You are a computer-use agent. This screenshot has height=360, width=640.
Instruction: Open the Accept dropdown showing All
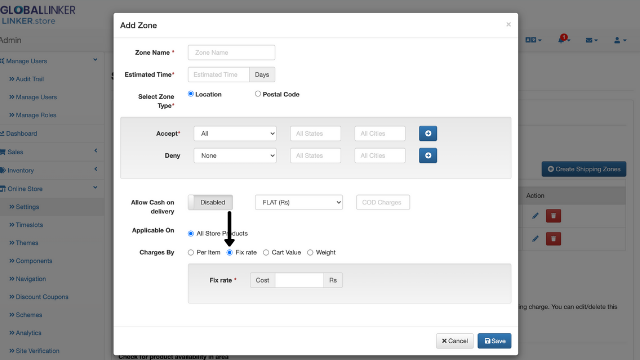point(235,133)
